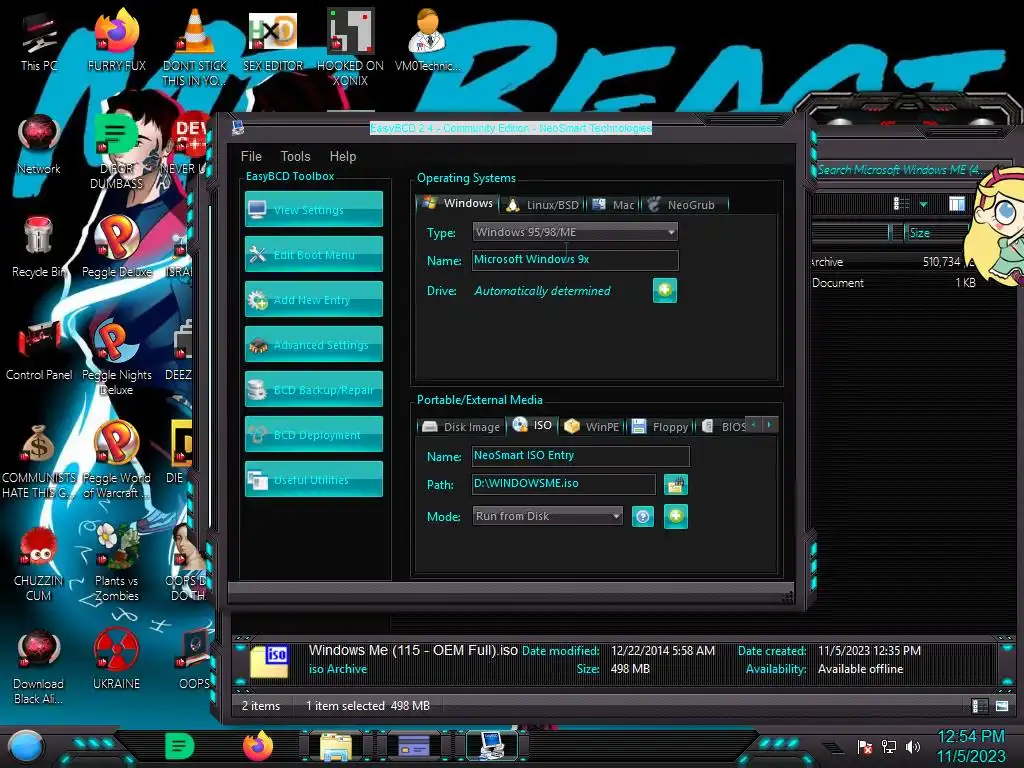1024x768 pixels.
Task: Open Peggle Nights Deluxe desktop icon
Action: (x=116, y=358)
